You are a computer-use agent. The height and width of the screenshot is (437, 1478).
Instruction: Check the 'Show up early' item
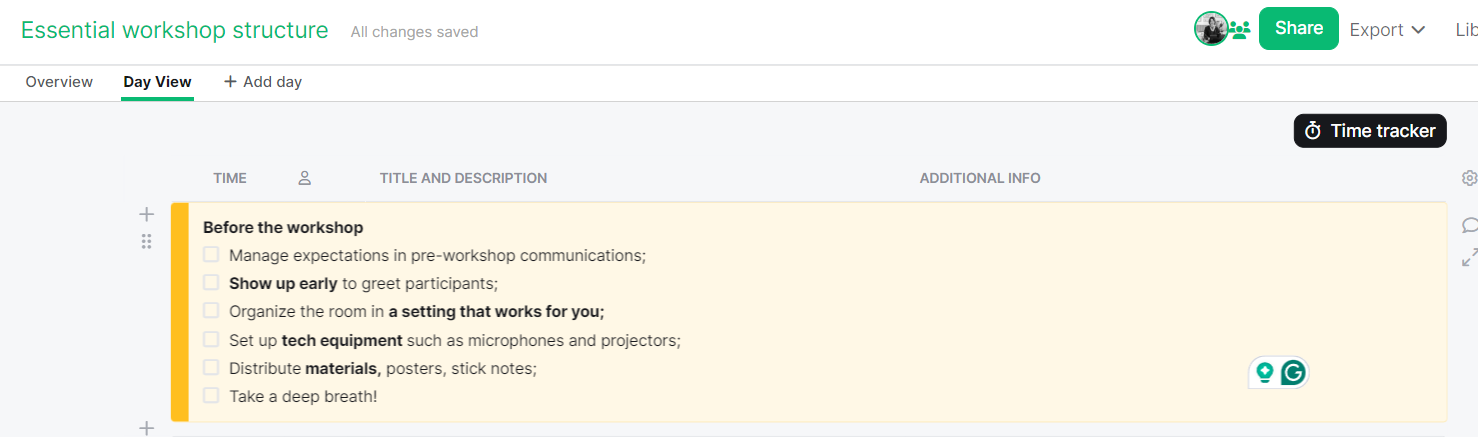211,283
